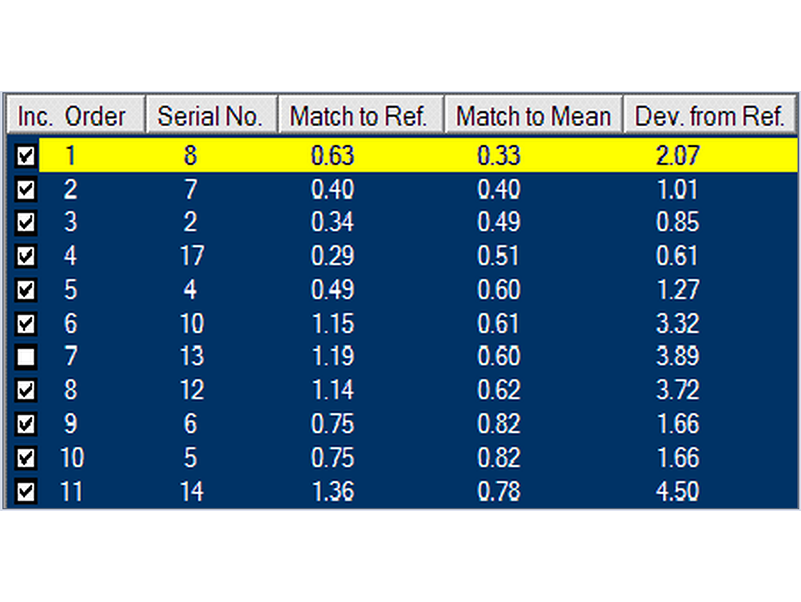Screen dimensions: 801x602
Task: Sort by Match to Ref. header
Action: tap(359, 116)
